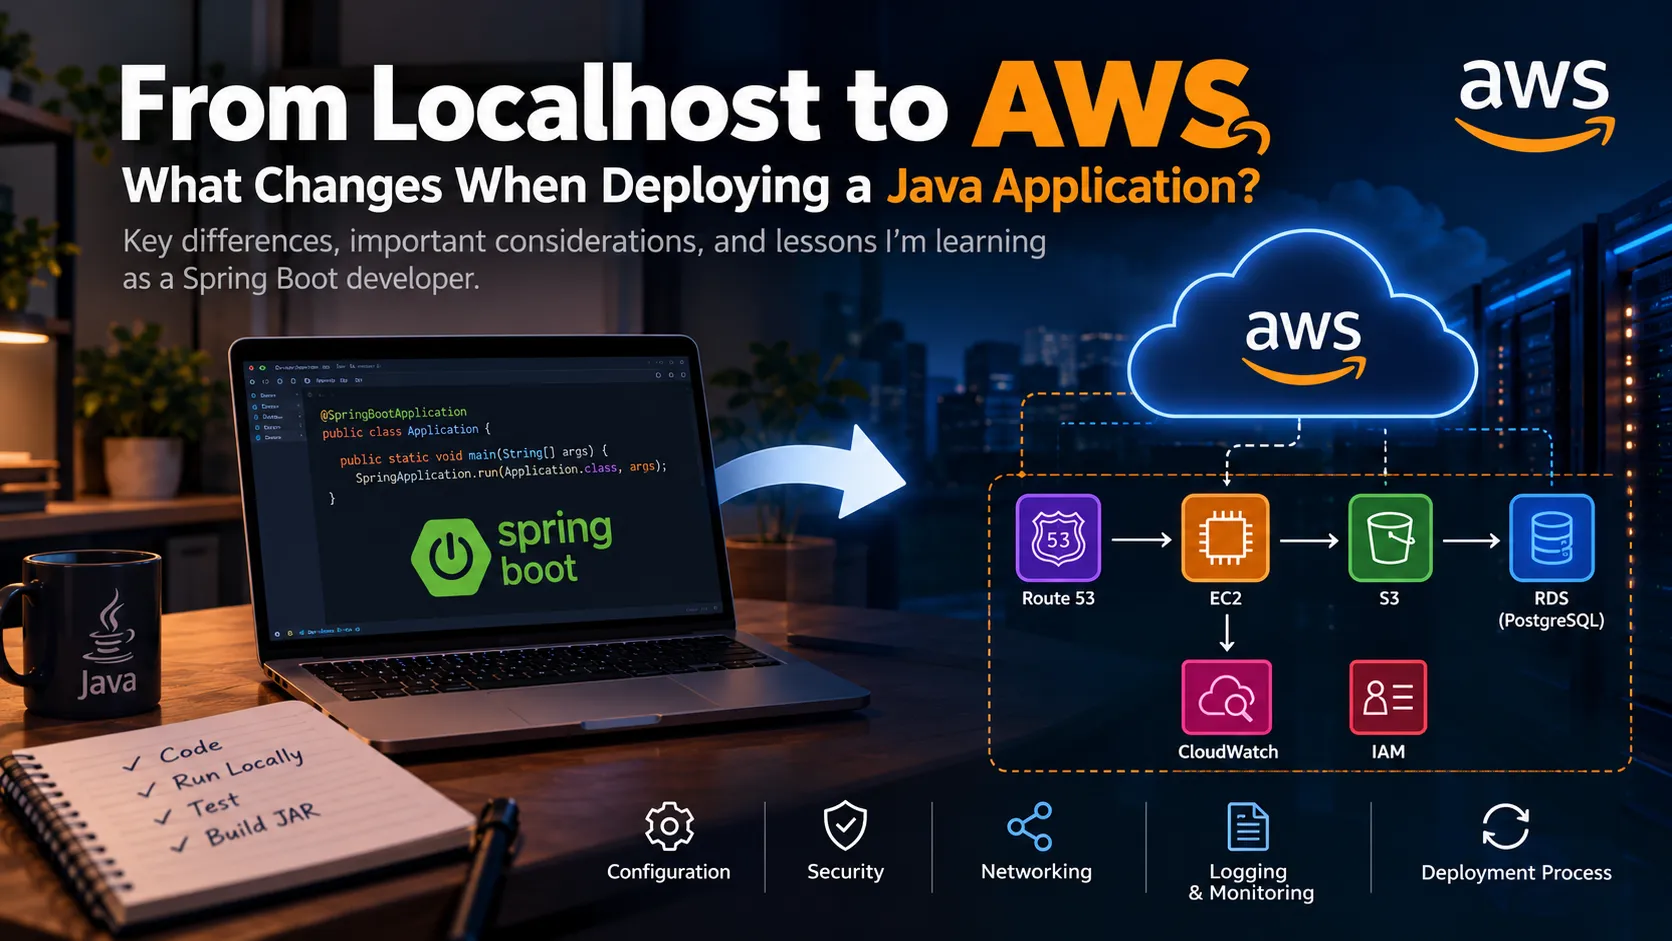Click the green S3 bucket icon
Image resolution: width=1672 pixels, height=941 pixels.
point(1390,538)
